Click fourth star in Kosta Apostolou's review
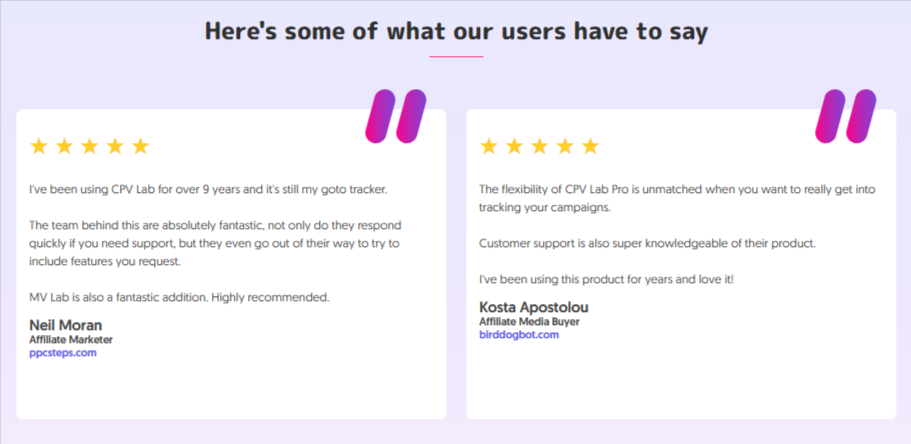This screenshot has width=911, height=444. tap(565, 146)
